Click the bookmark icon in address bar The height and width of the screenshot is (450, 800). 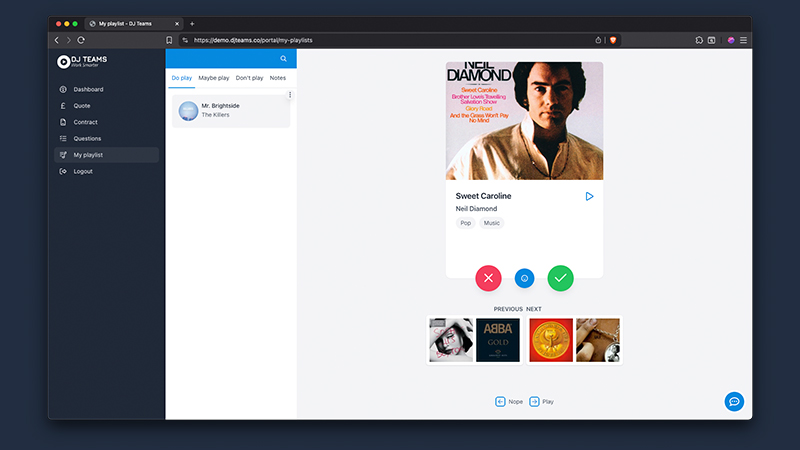(x=170, y=40)
